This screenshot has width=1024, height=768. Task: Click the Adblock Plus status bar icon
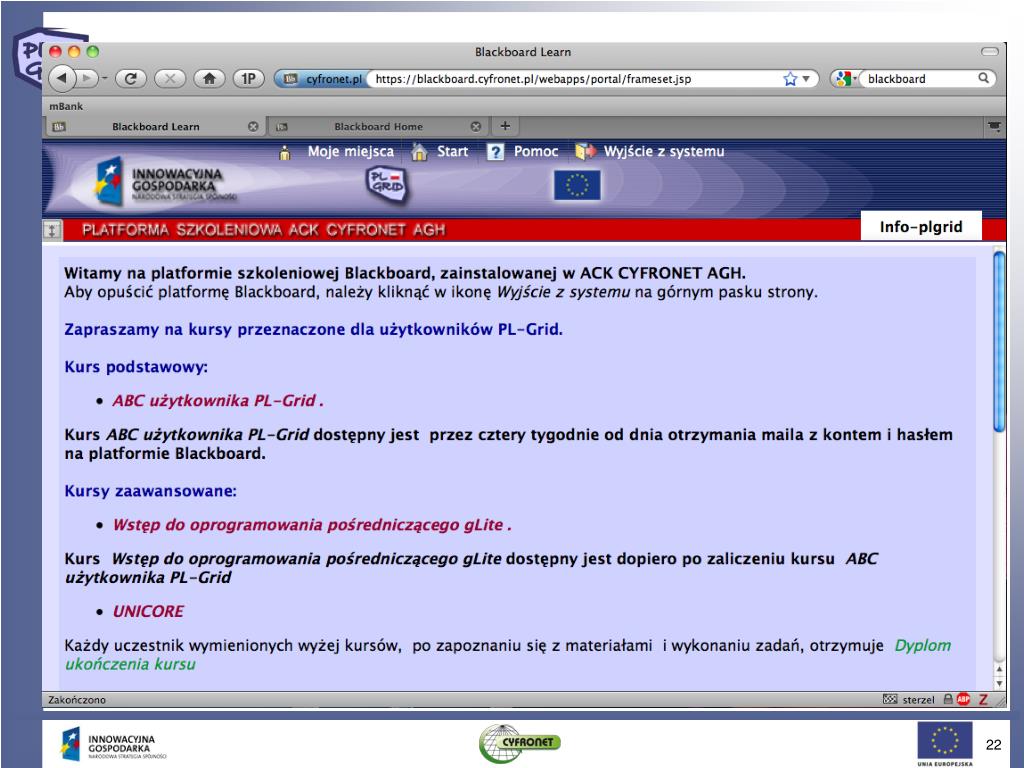click(x=963, y=699)
